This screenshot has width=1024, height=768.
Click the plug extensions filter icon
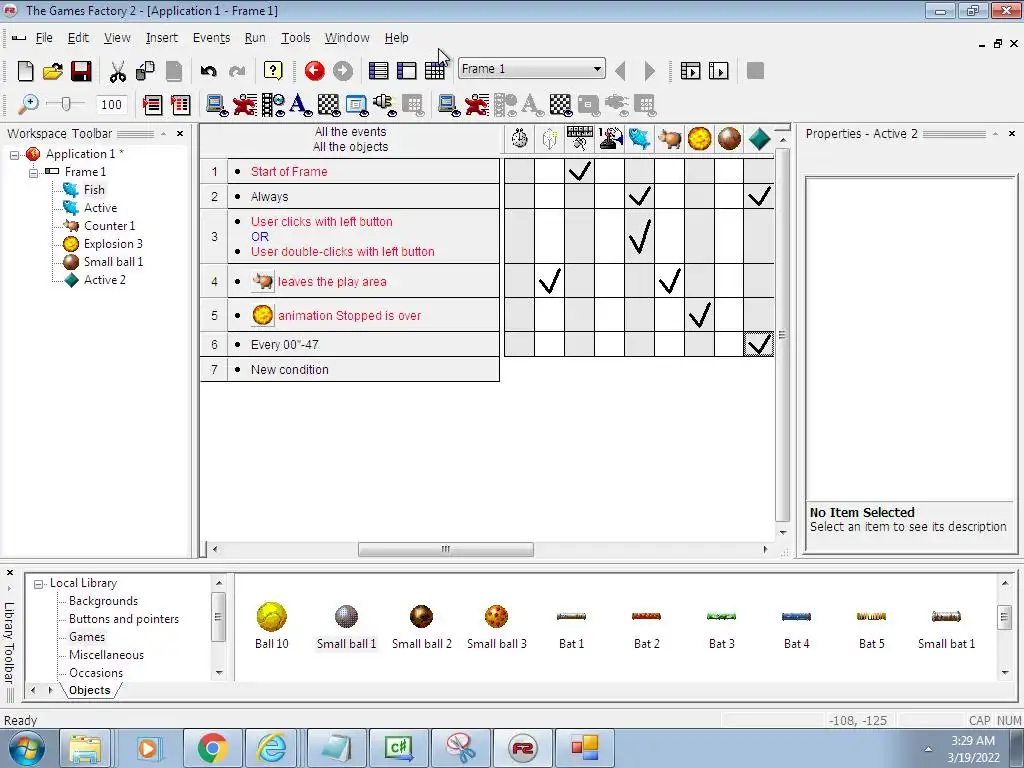(x=384, y=104)
